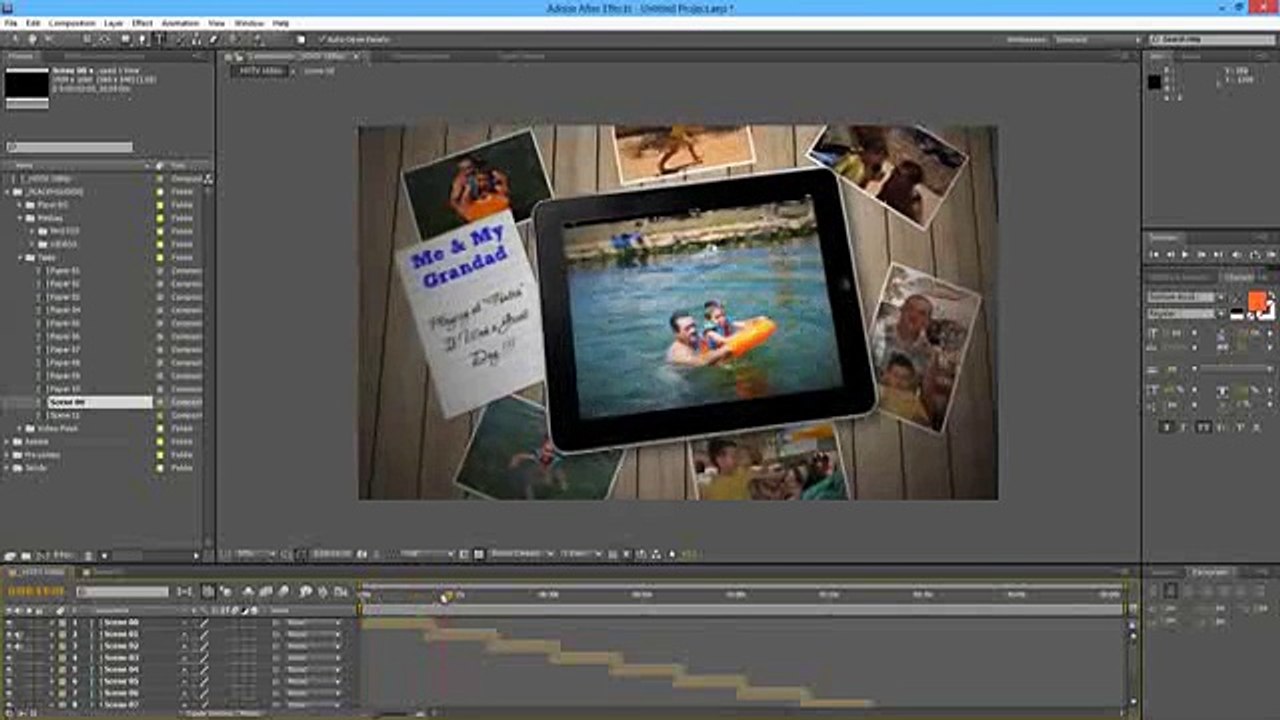Click the project thumbnail preview

pyautogui.click(x=27, y=84)
